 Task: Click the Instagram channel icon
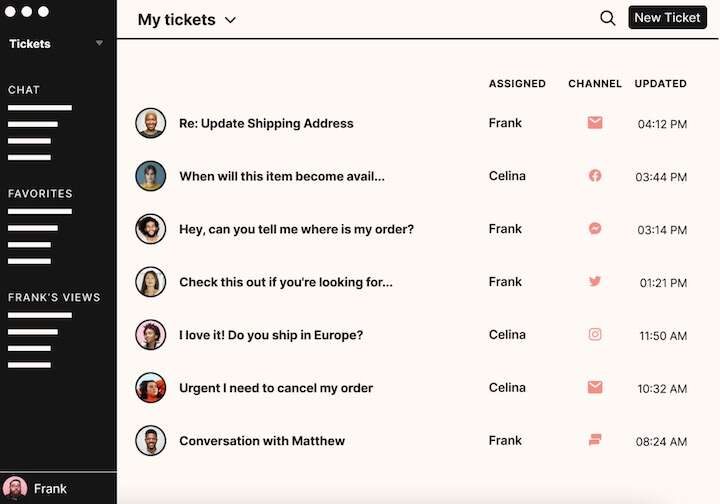595,334
